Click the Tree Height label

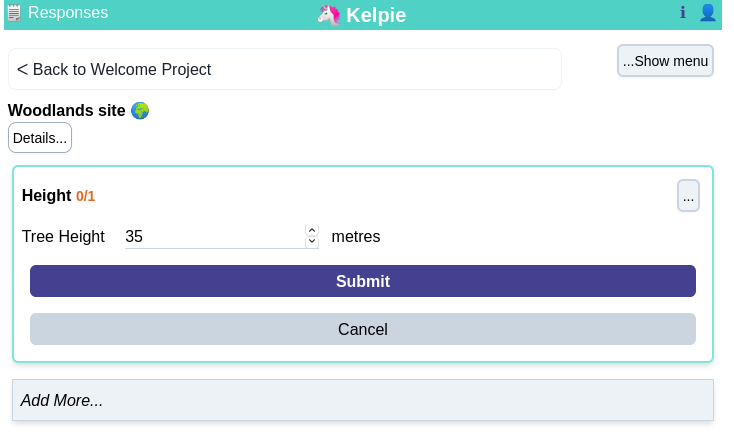click(x=63, y=236)
